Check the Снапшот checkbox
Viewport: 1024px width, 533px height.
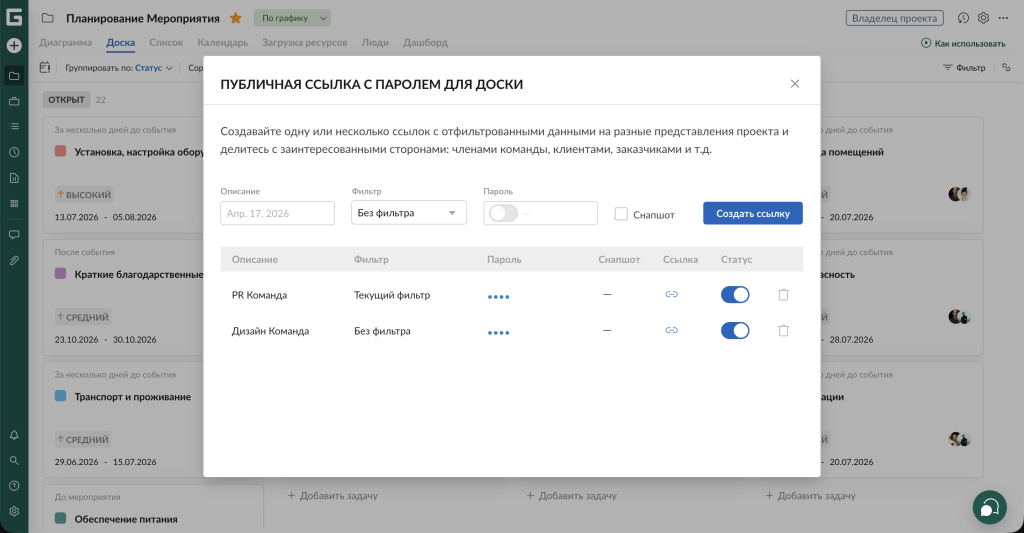click(621, 214)
